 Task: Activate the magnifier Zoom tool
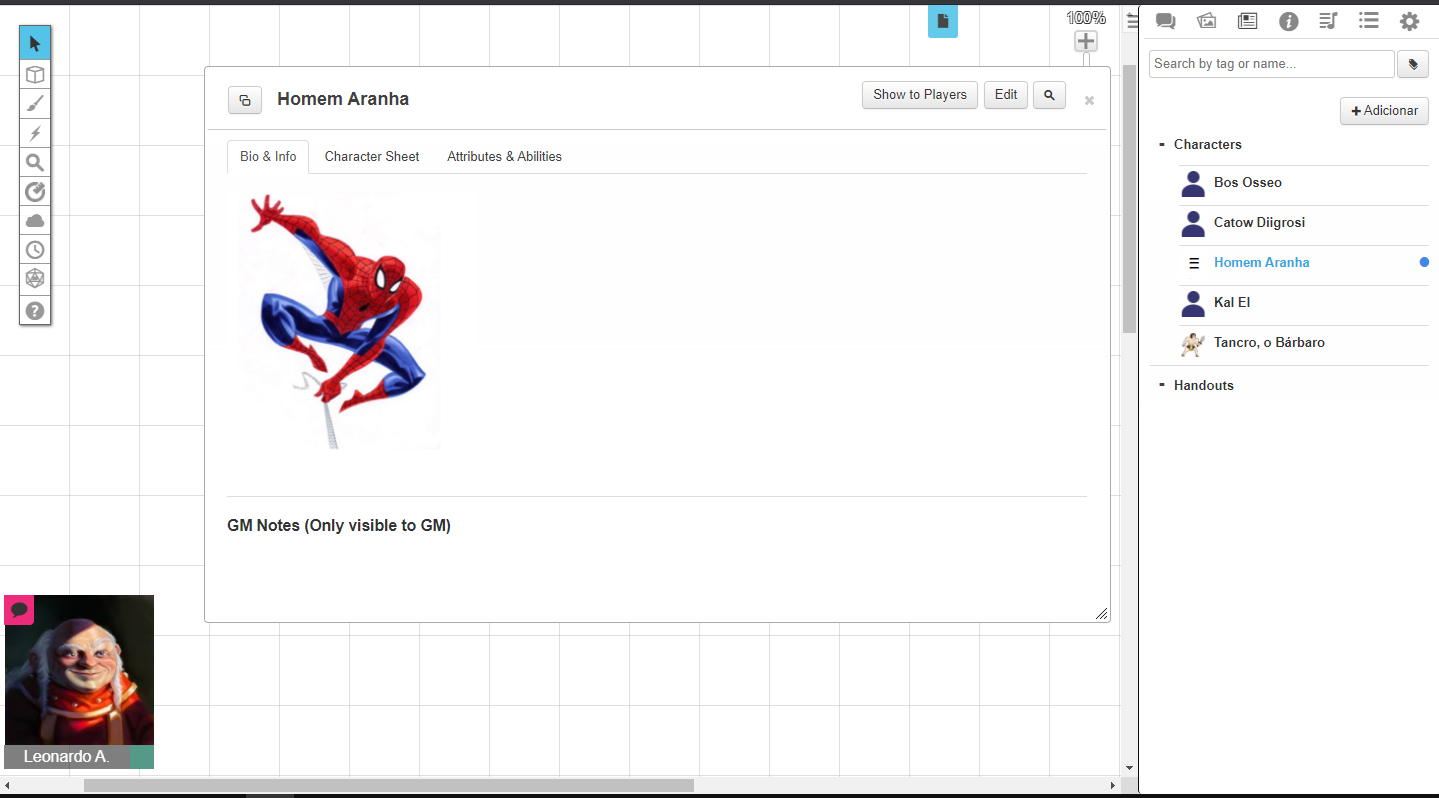(35, 162)
